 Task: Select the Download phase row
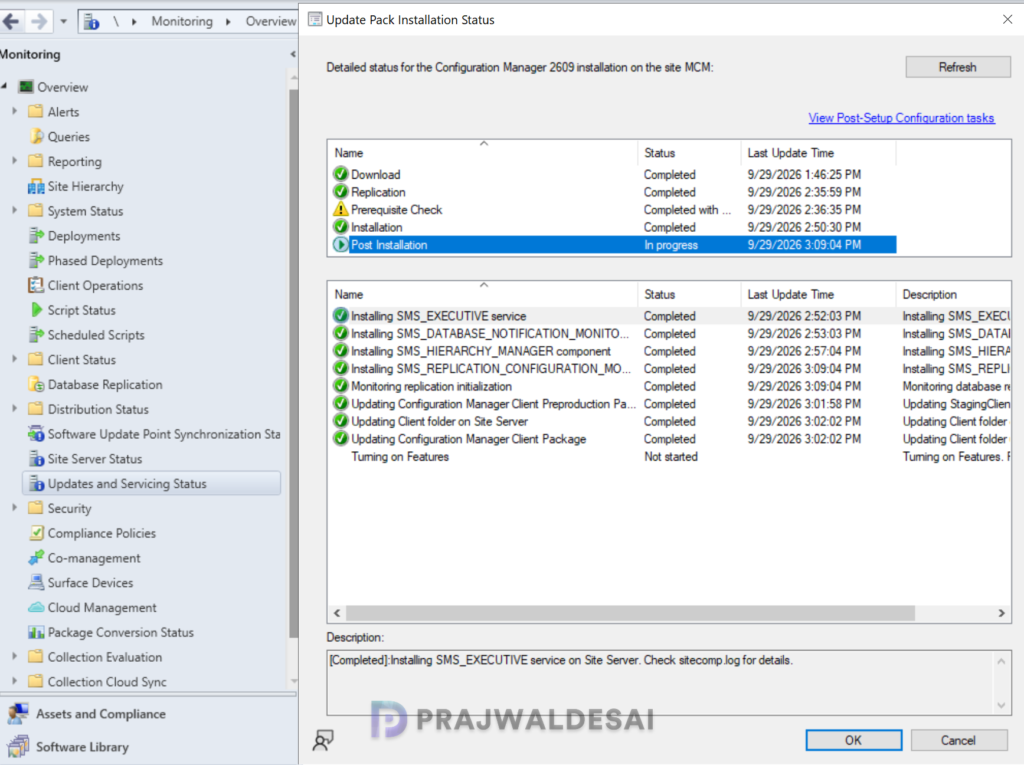tap(612, 174)
